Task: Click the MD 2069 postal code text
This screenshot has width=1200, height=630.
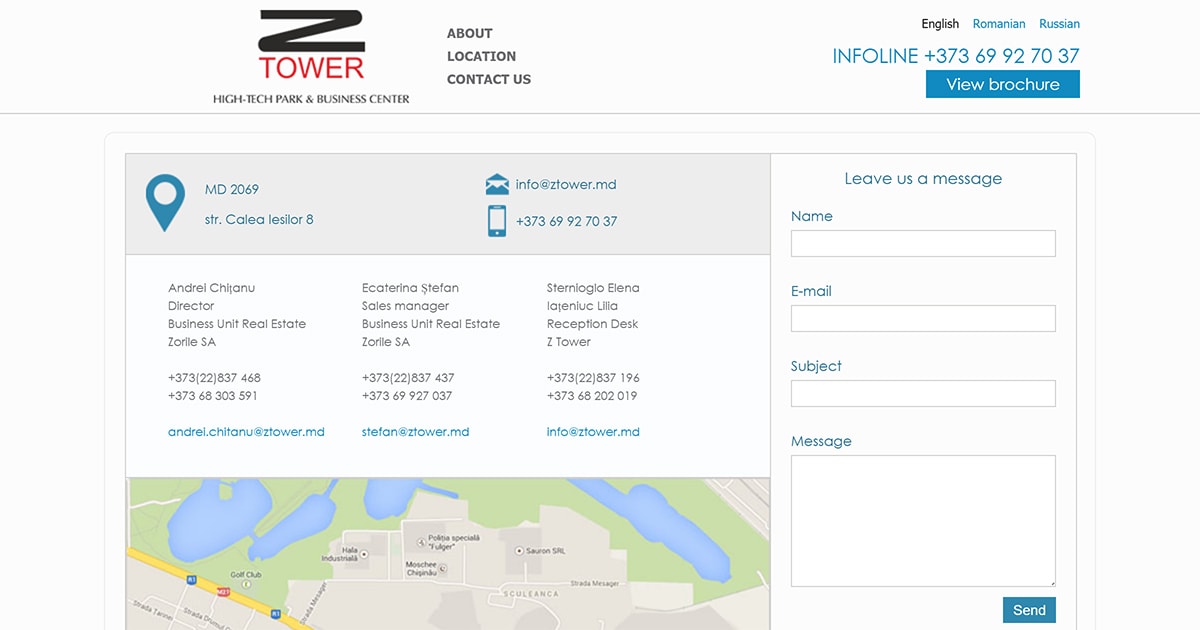Action: [232, 189]
